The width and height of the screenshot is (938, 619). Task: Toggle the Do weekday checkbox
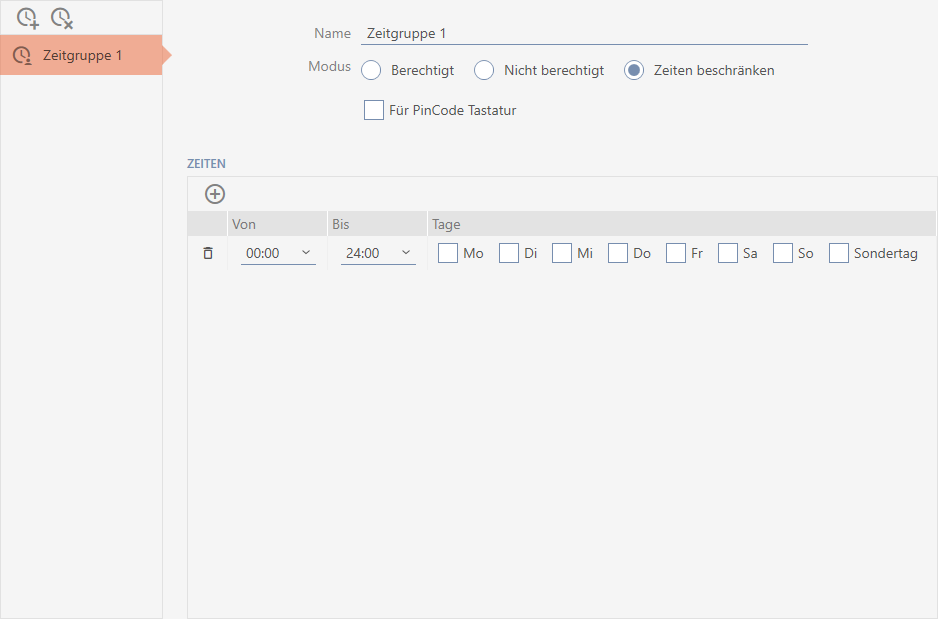click(618, 253)
